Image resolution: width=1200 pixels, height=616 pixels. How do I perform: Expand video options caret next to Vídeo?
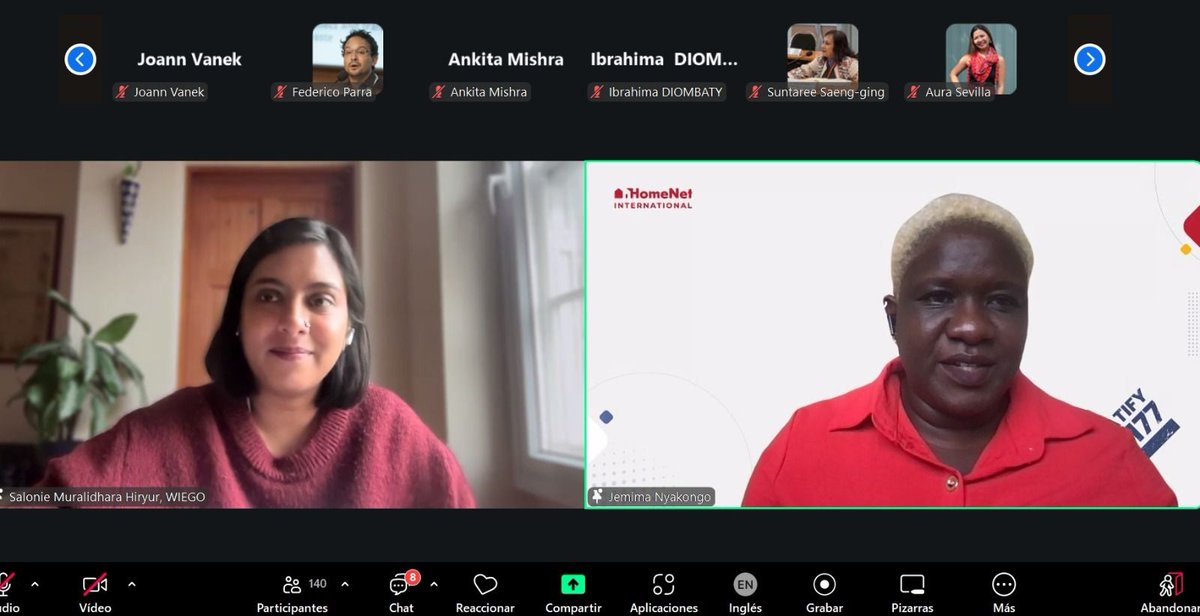click(x=131, y=584)
